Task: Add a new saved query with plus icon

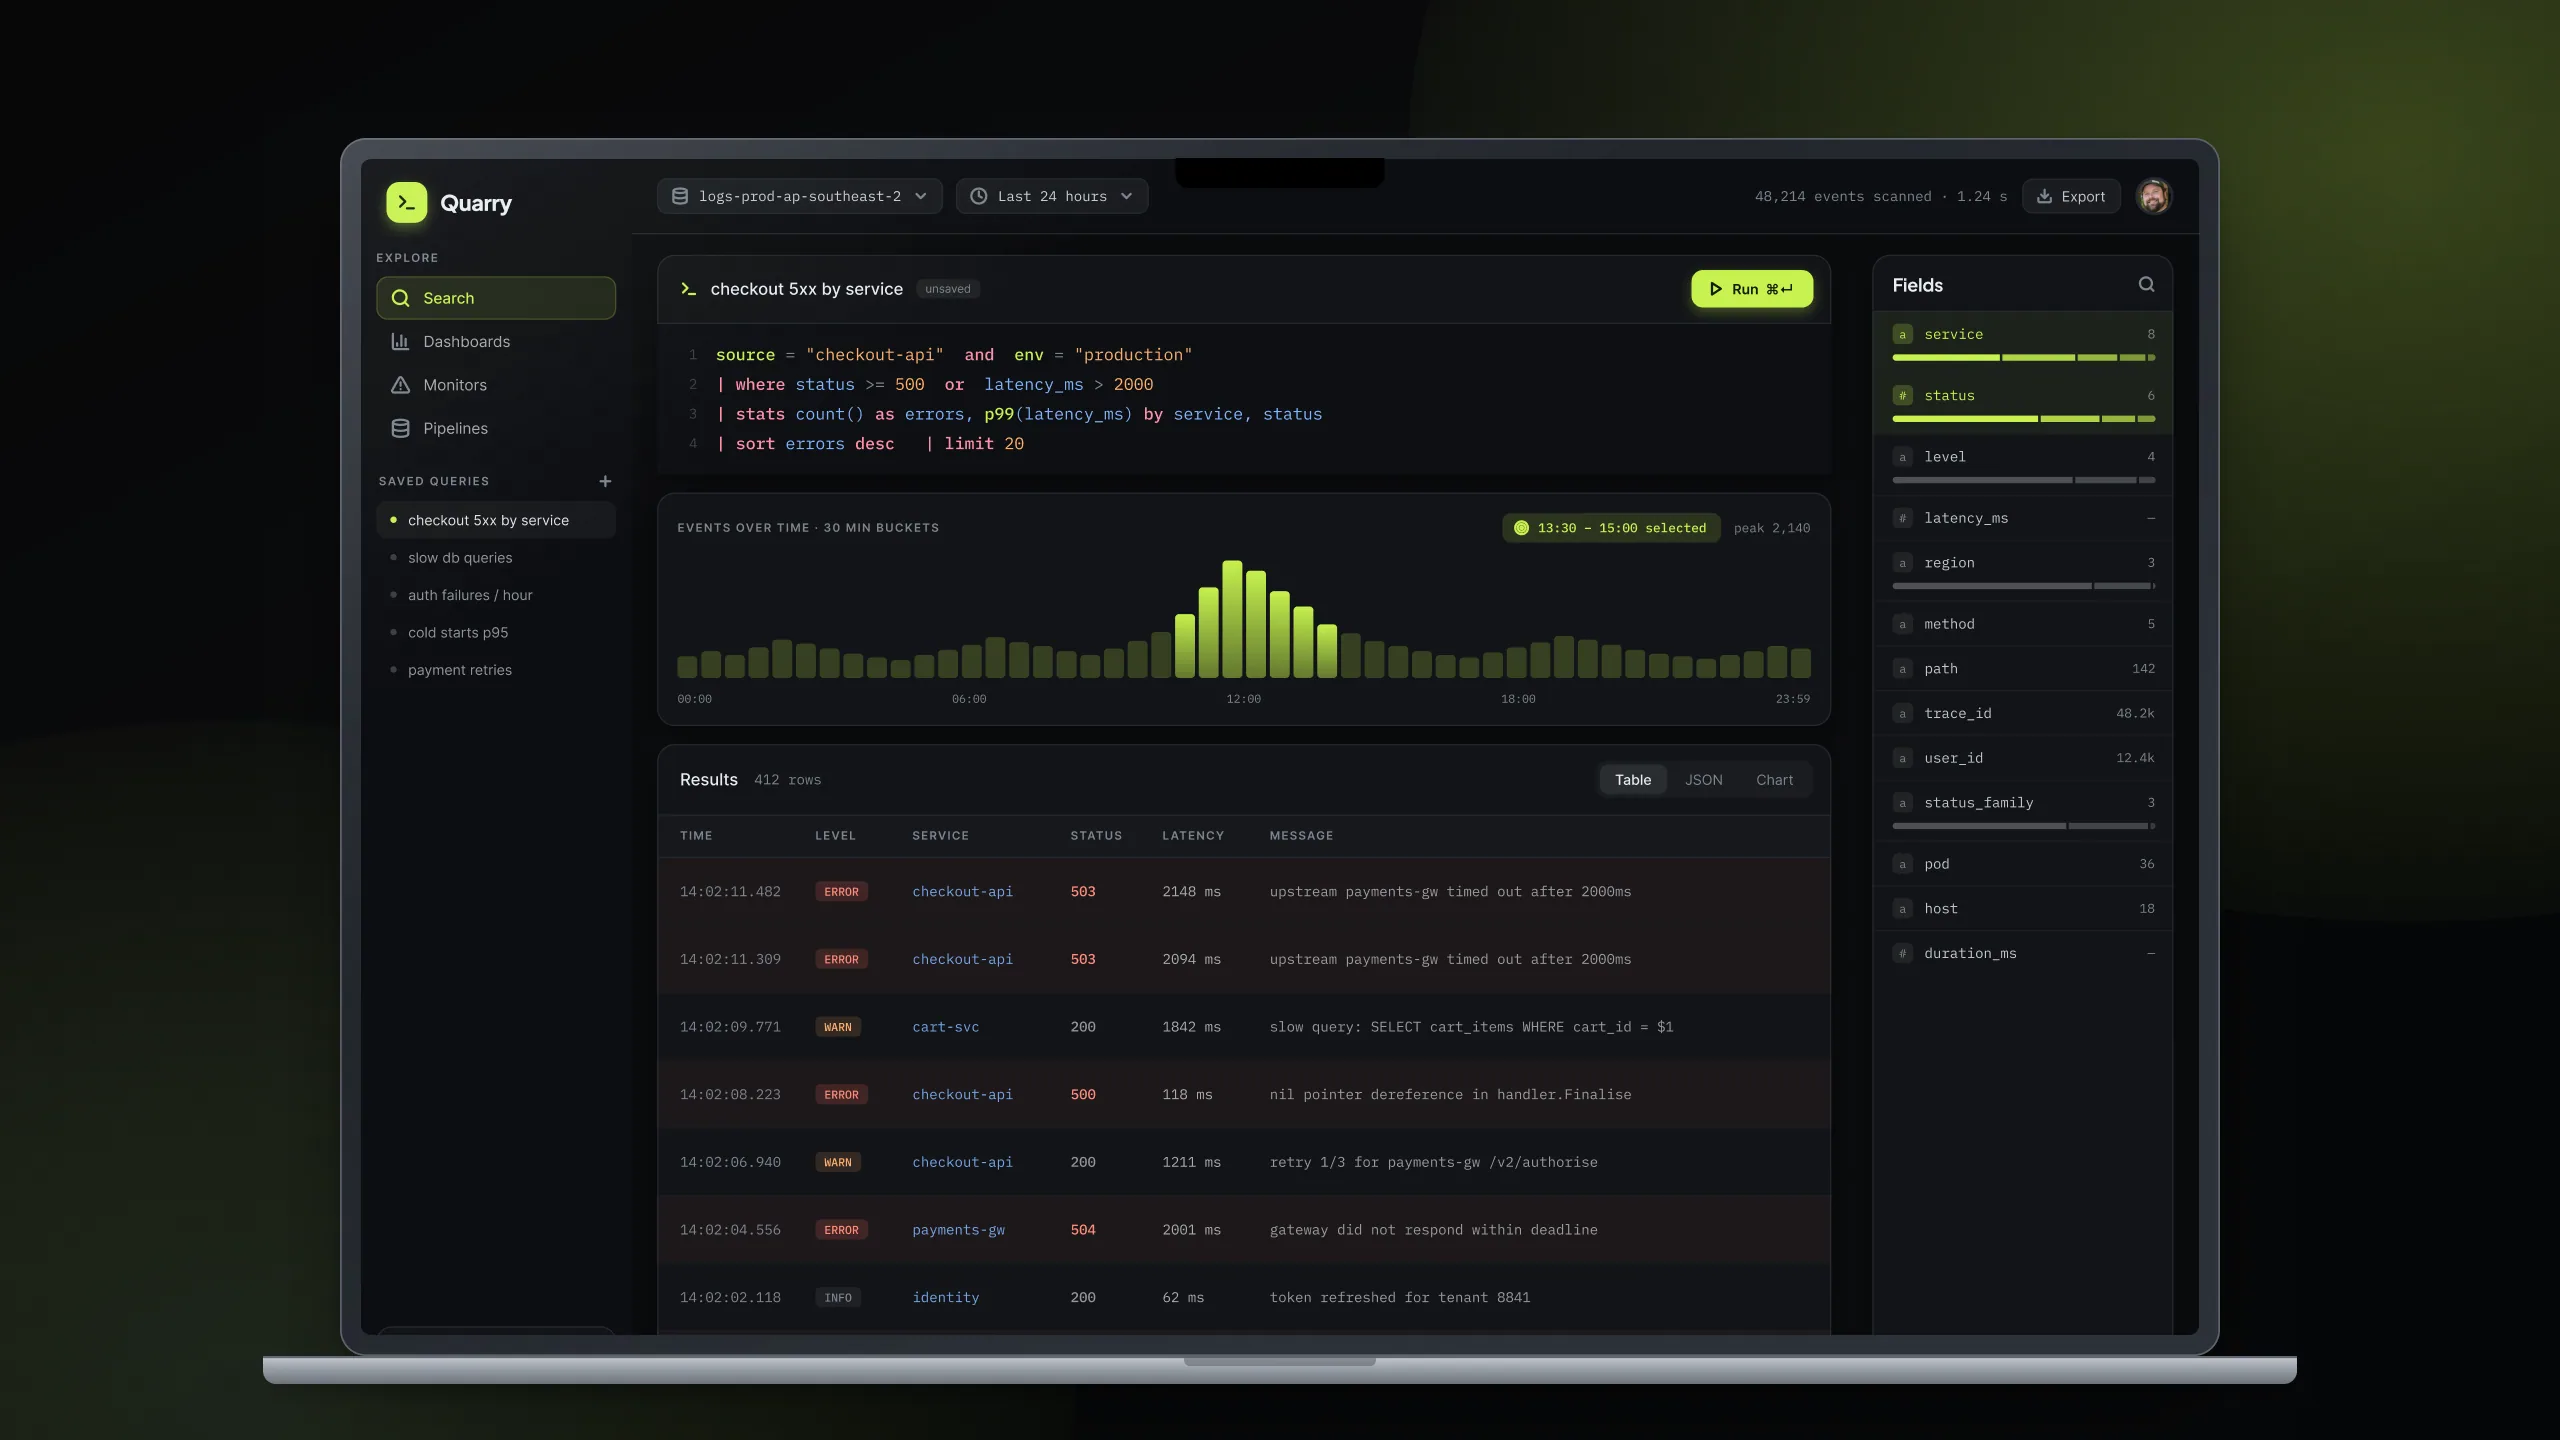Action: click(605, 481)
